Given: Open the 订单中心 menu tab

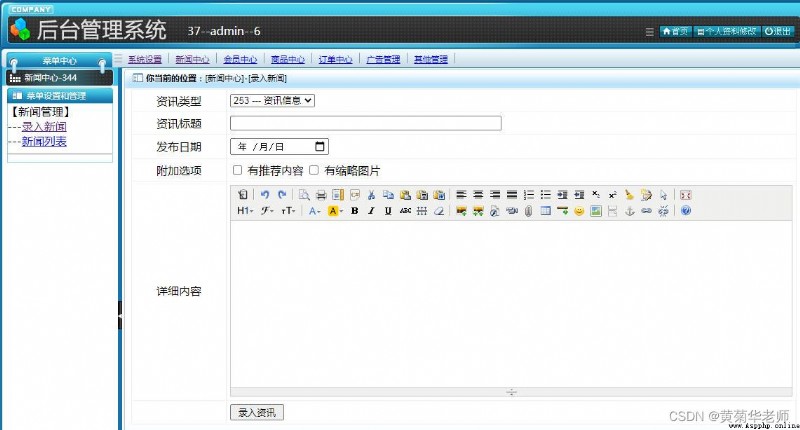Looking at the screenshot, I should [x=335, y=59].
